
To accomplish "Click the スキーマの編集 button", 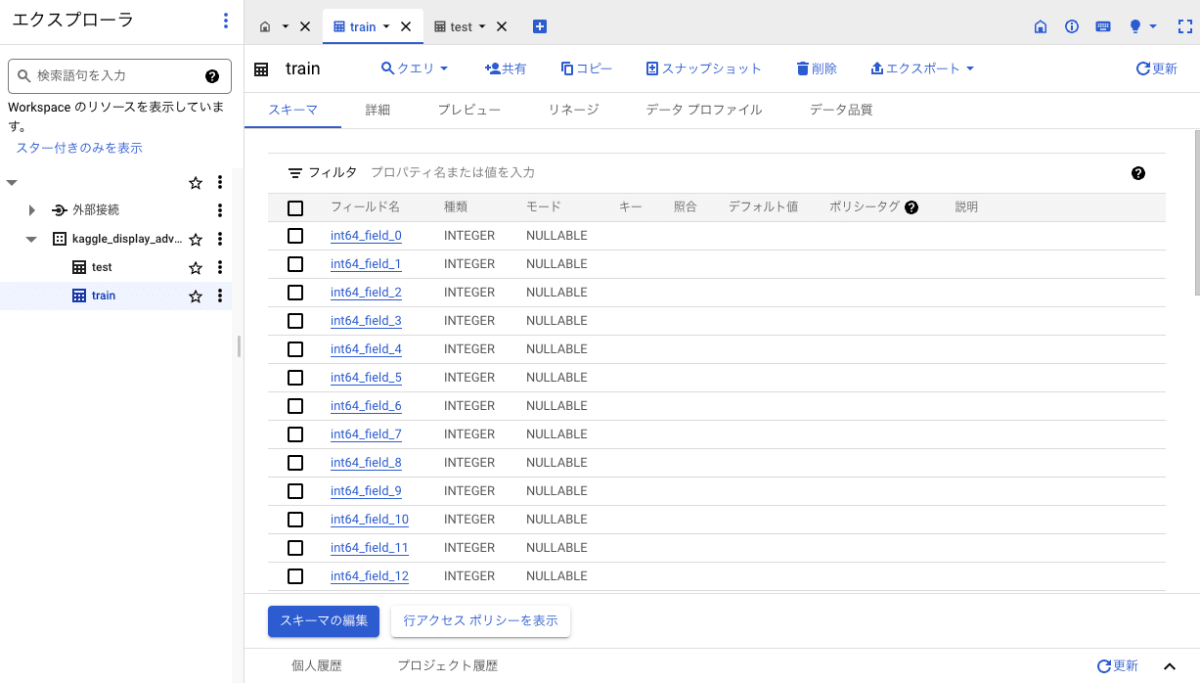I will (x=324, y=621).
